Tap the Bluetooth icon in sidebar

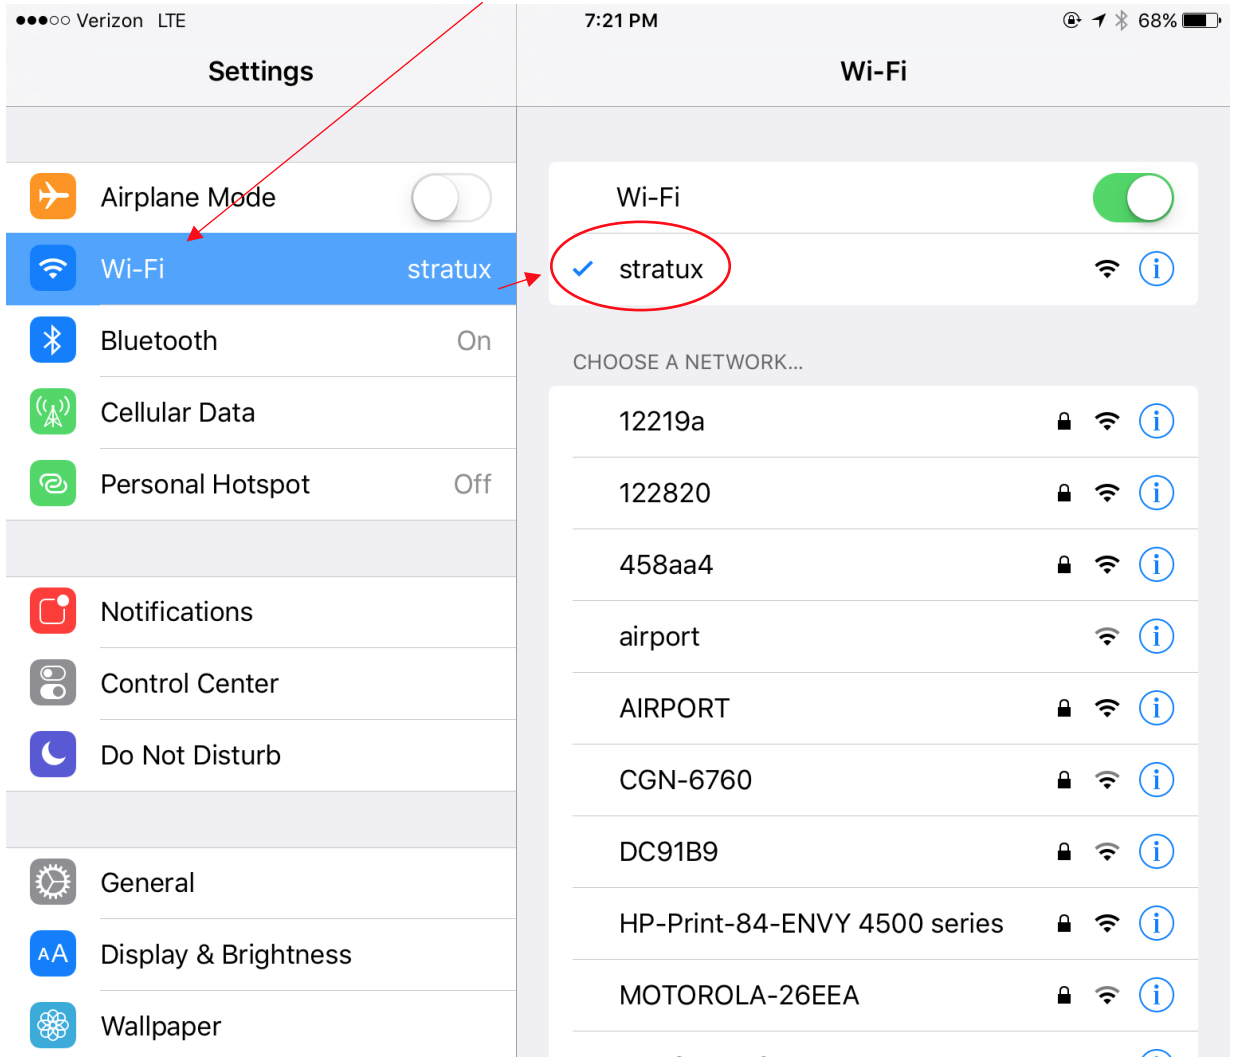click(x=53, y=340)
